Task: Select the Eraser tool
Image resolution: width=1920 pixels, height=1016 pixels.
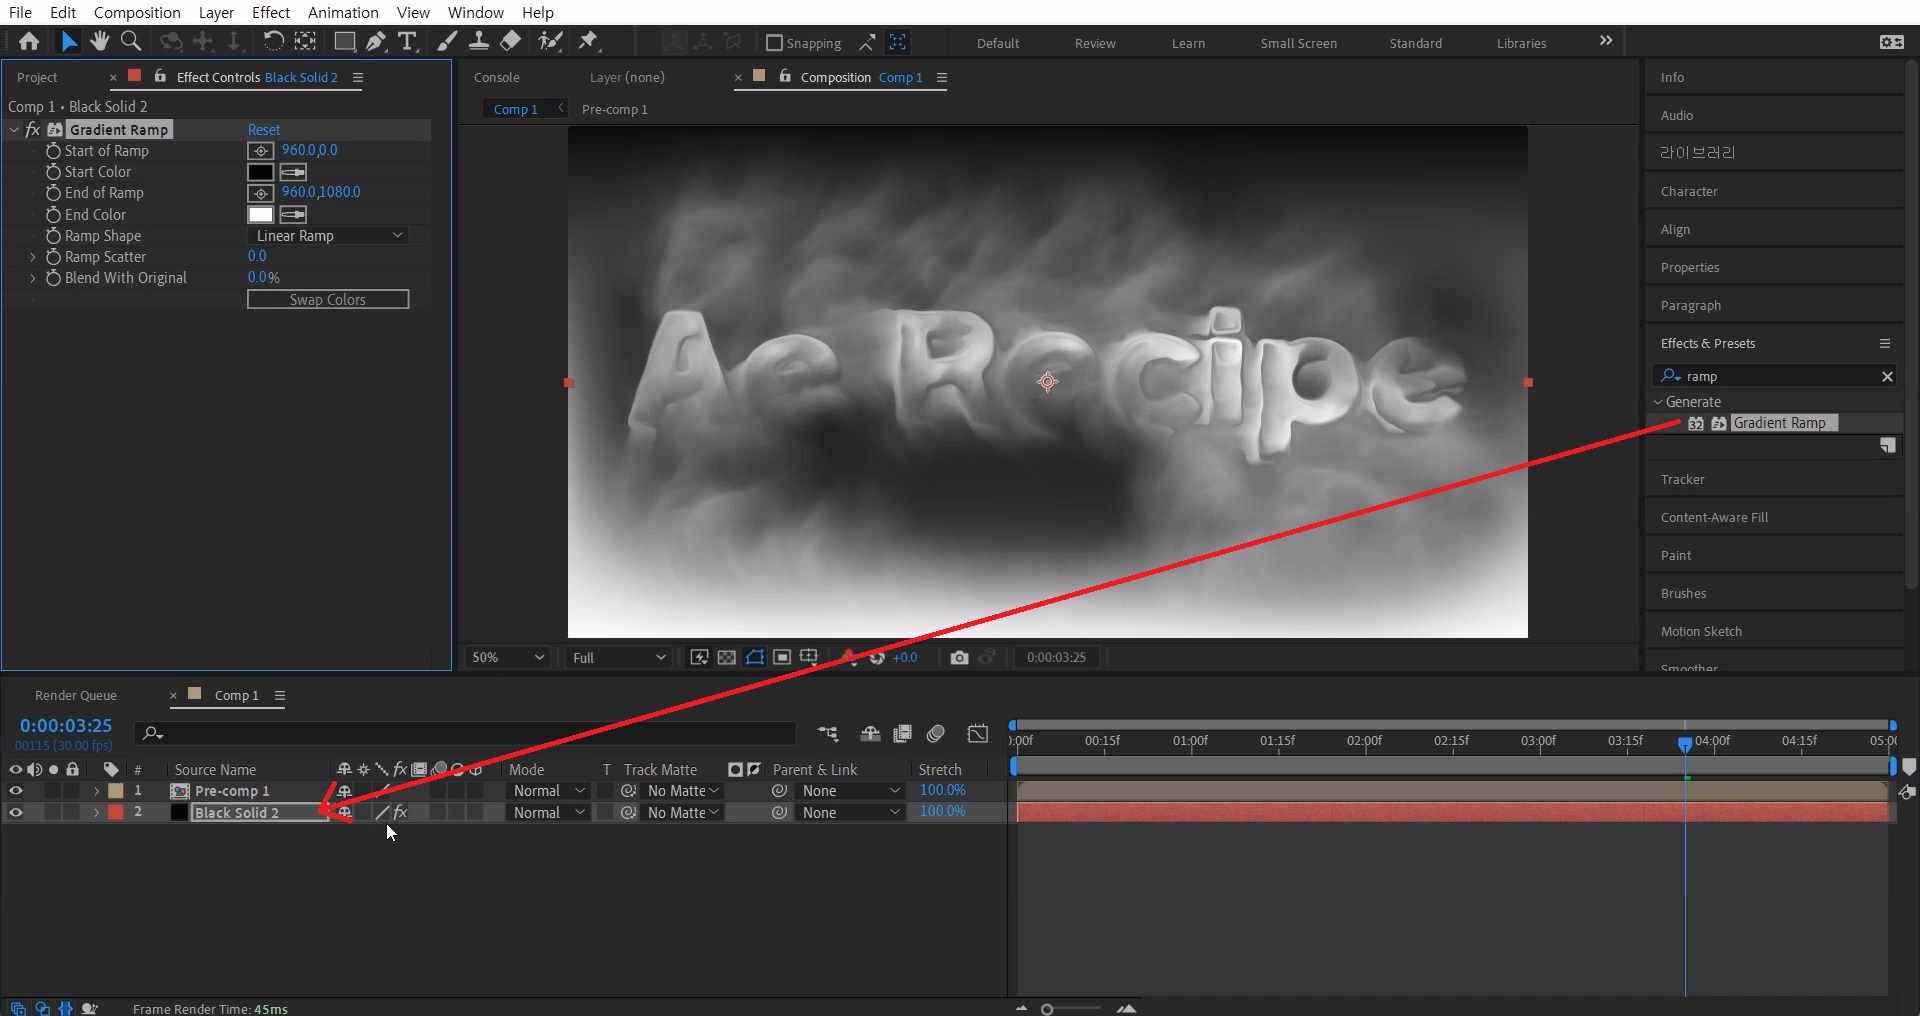Action: click(510, 41)
